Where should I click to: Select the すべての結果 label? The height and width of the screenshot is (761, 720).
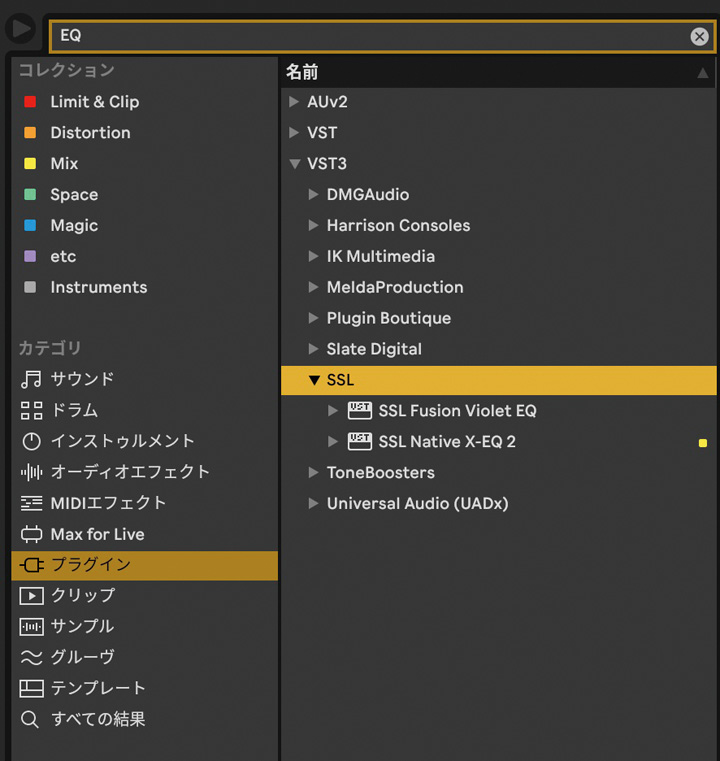point(98,719)
